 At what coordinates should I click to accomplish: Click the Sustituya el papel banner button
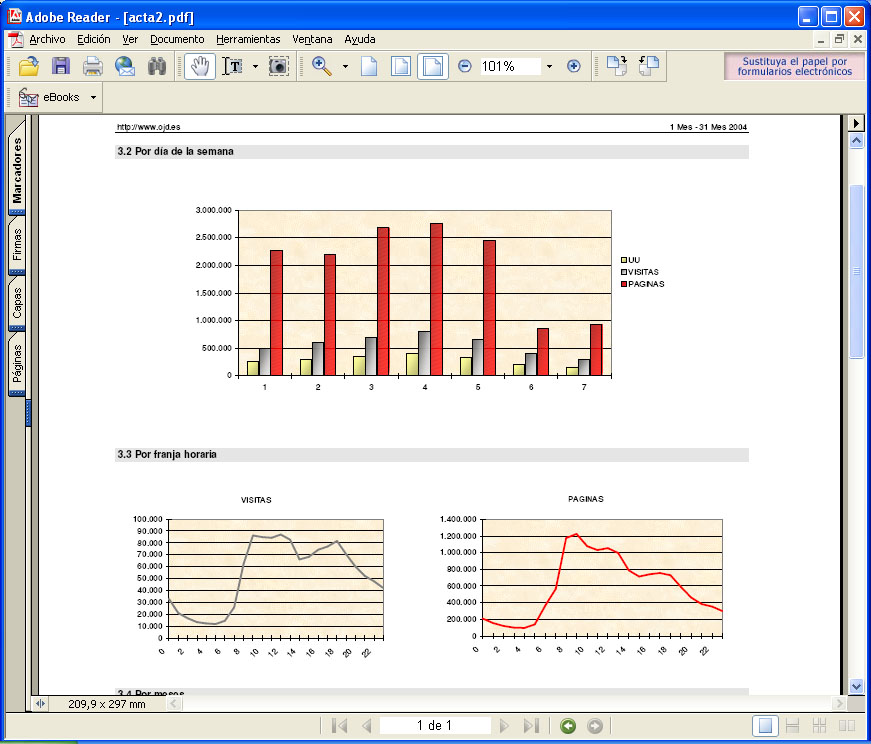794,66
